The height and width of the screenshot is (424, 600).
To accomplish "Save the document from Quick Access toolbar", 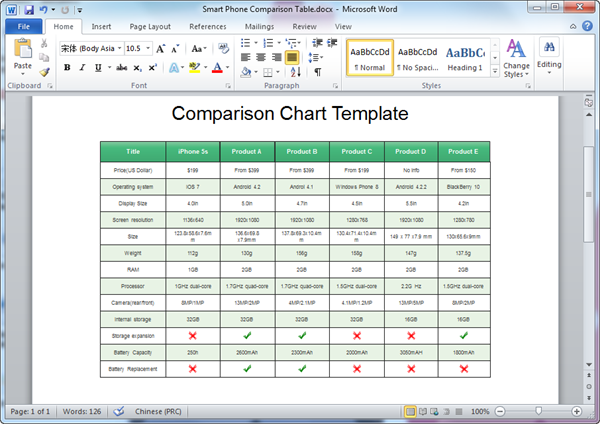I will click(x=26, y=9).
